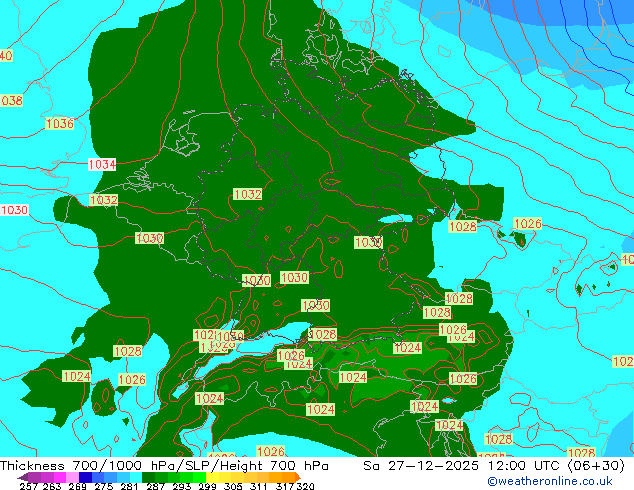
Task: Click the legend value 269
Action: click(78, 486)
